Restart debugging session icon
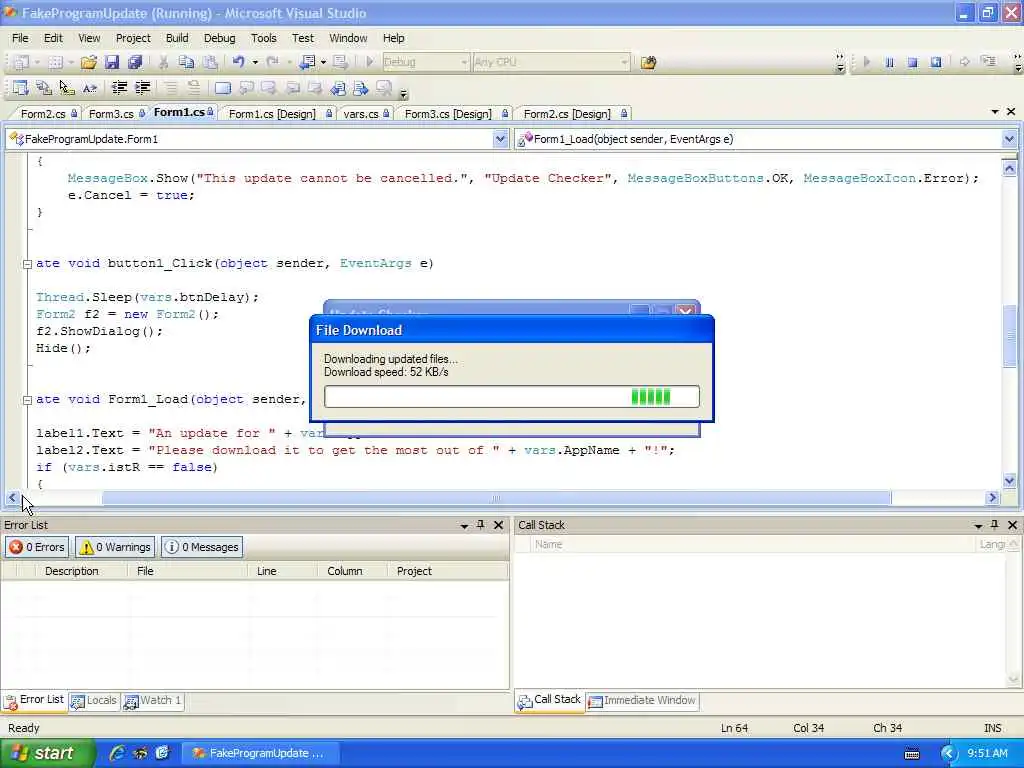This screenshot has width=1024, height=768. click(x=936, y=62)
